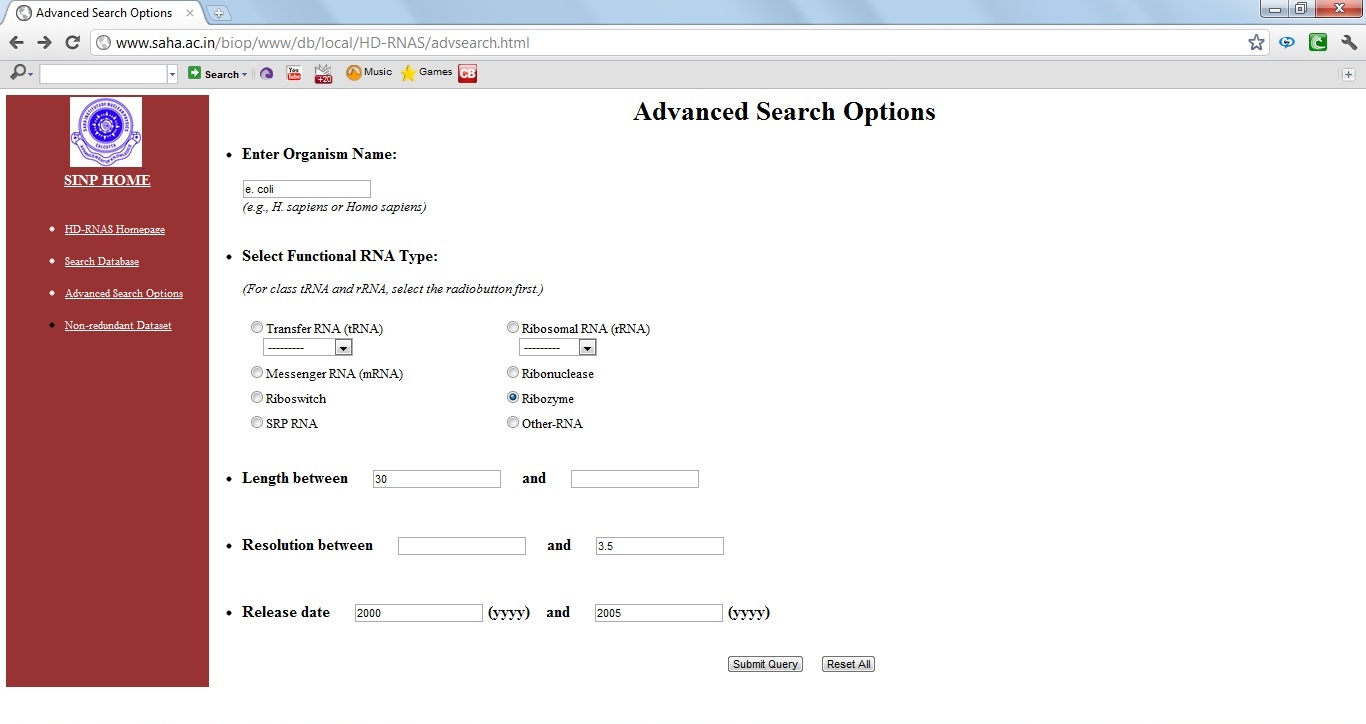Focus the empty maximum length field
The image size is (1366, 724).
click(x=635, y=479)
